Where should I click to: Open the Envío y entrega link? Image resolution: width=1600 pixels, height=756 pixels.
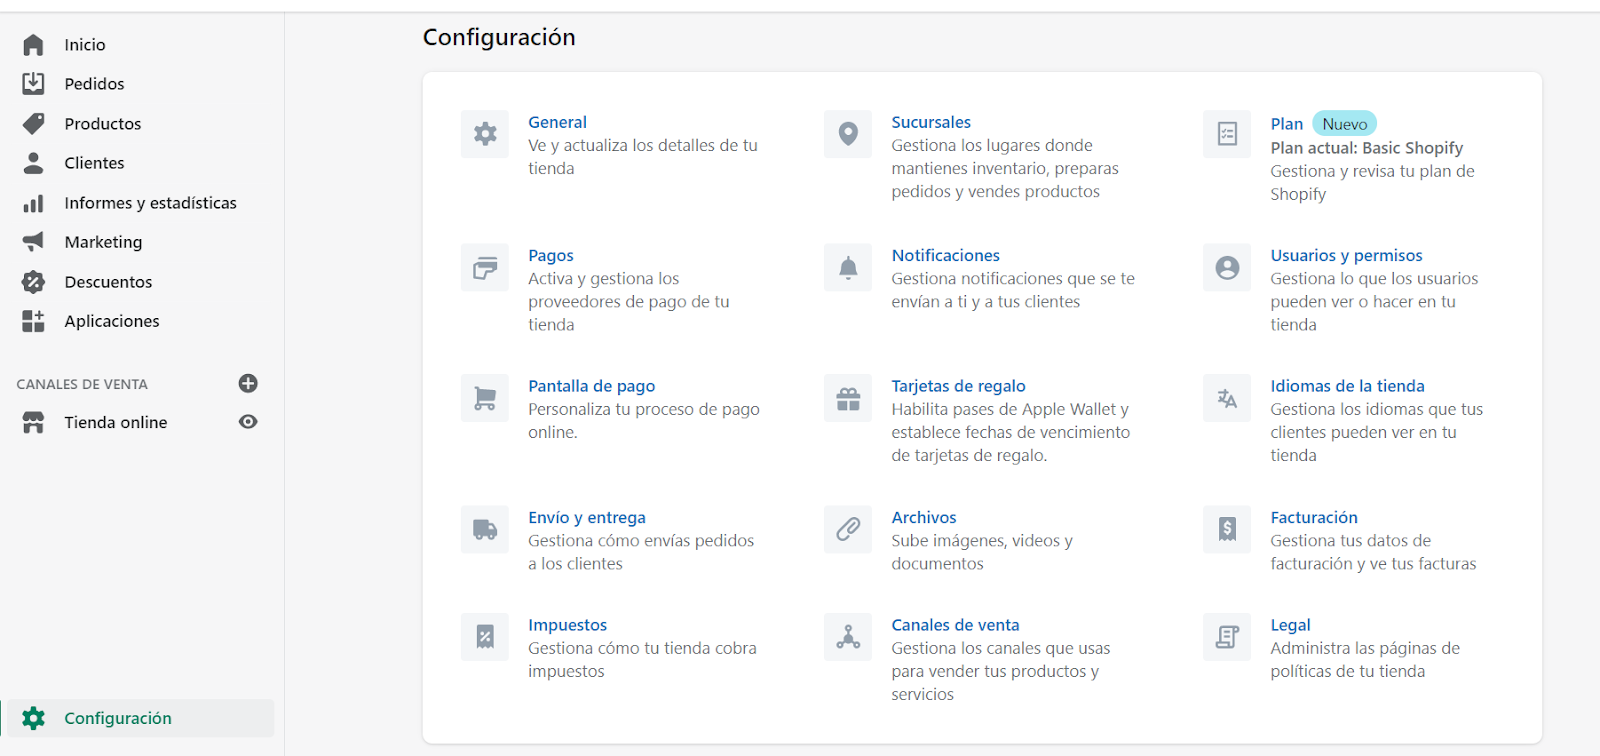(587, 517)
